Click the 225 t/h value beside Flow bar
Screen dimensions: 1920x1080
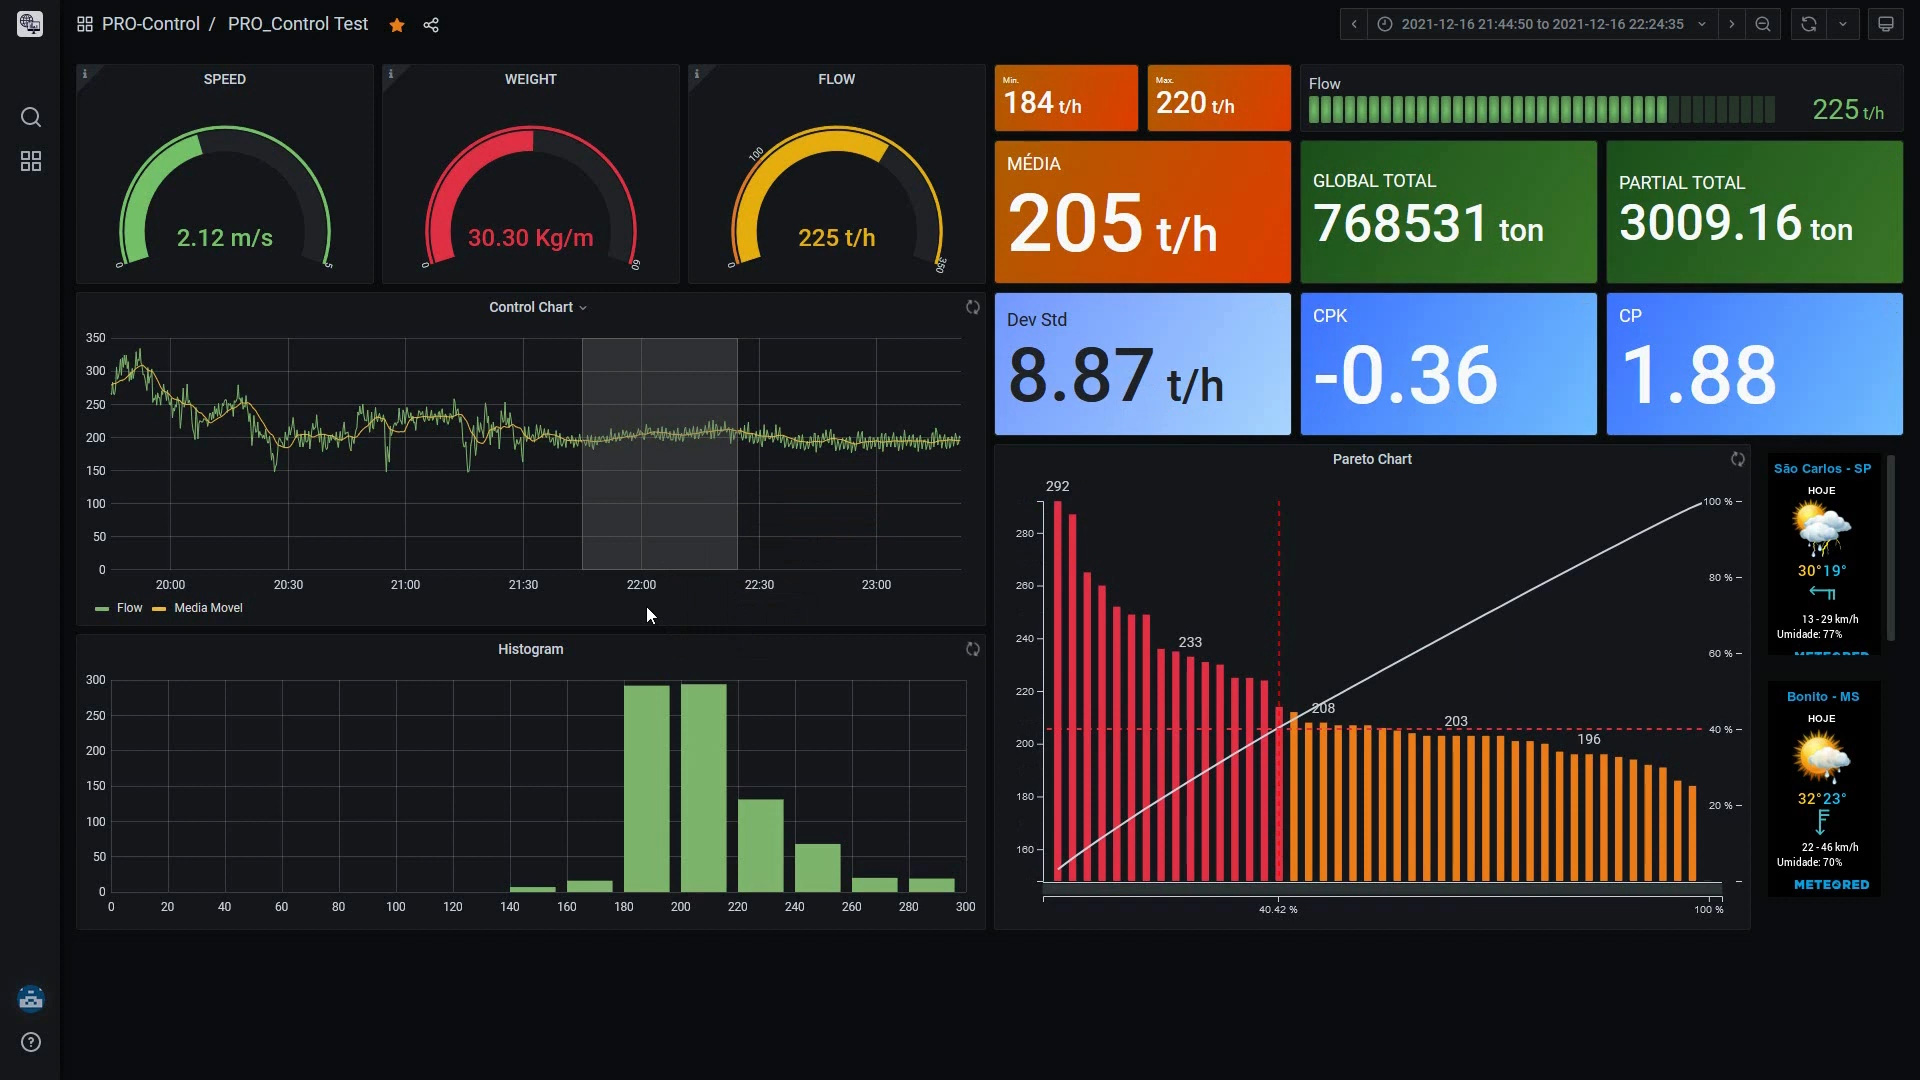coord(1848,110)
